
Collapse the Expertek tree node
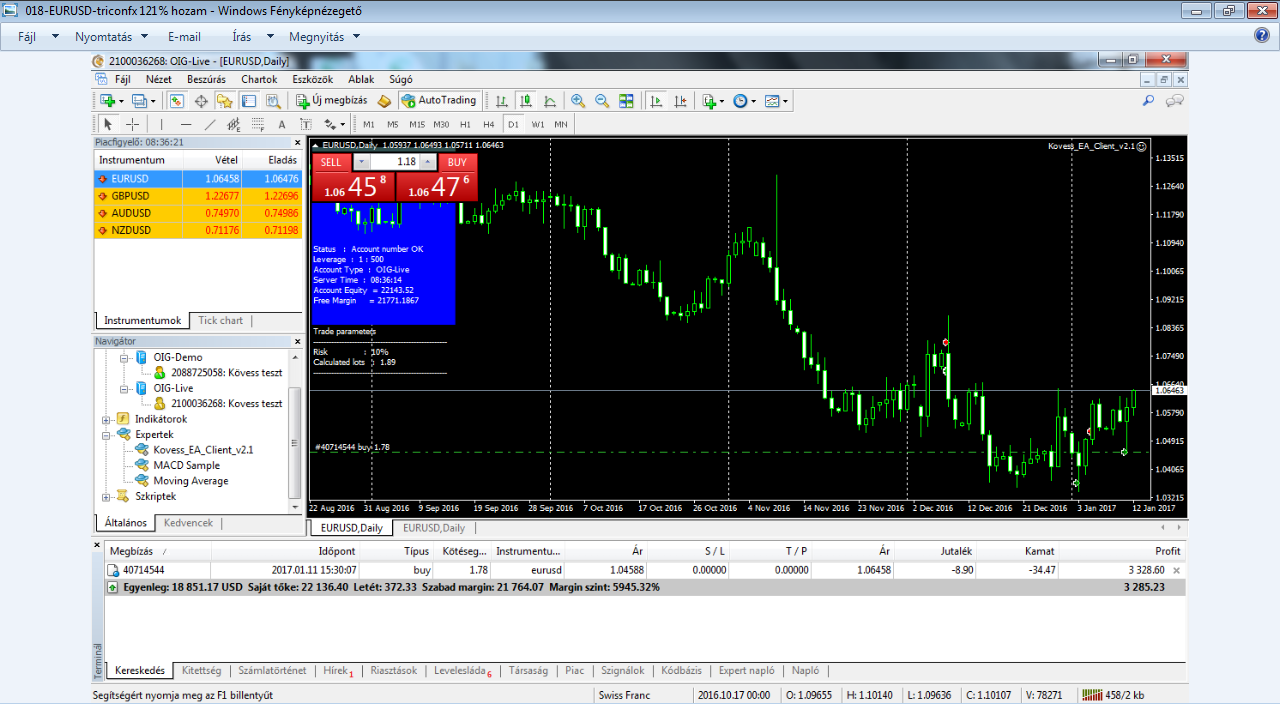pos(107,435)
